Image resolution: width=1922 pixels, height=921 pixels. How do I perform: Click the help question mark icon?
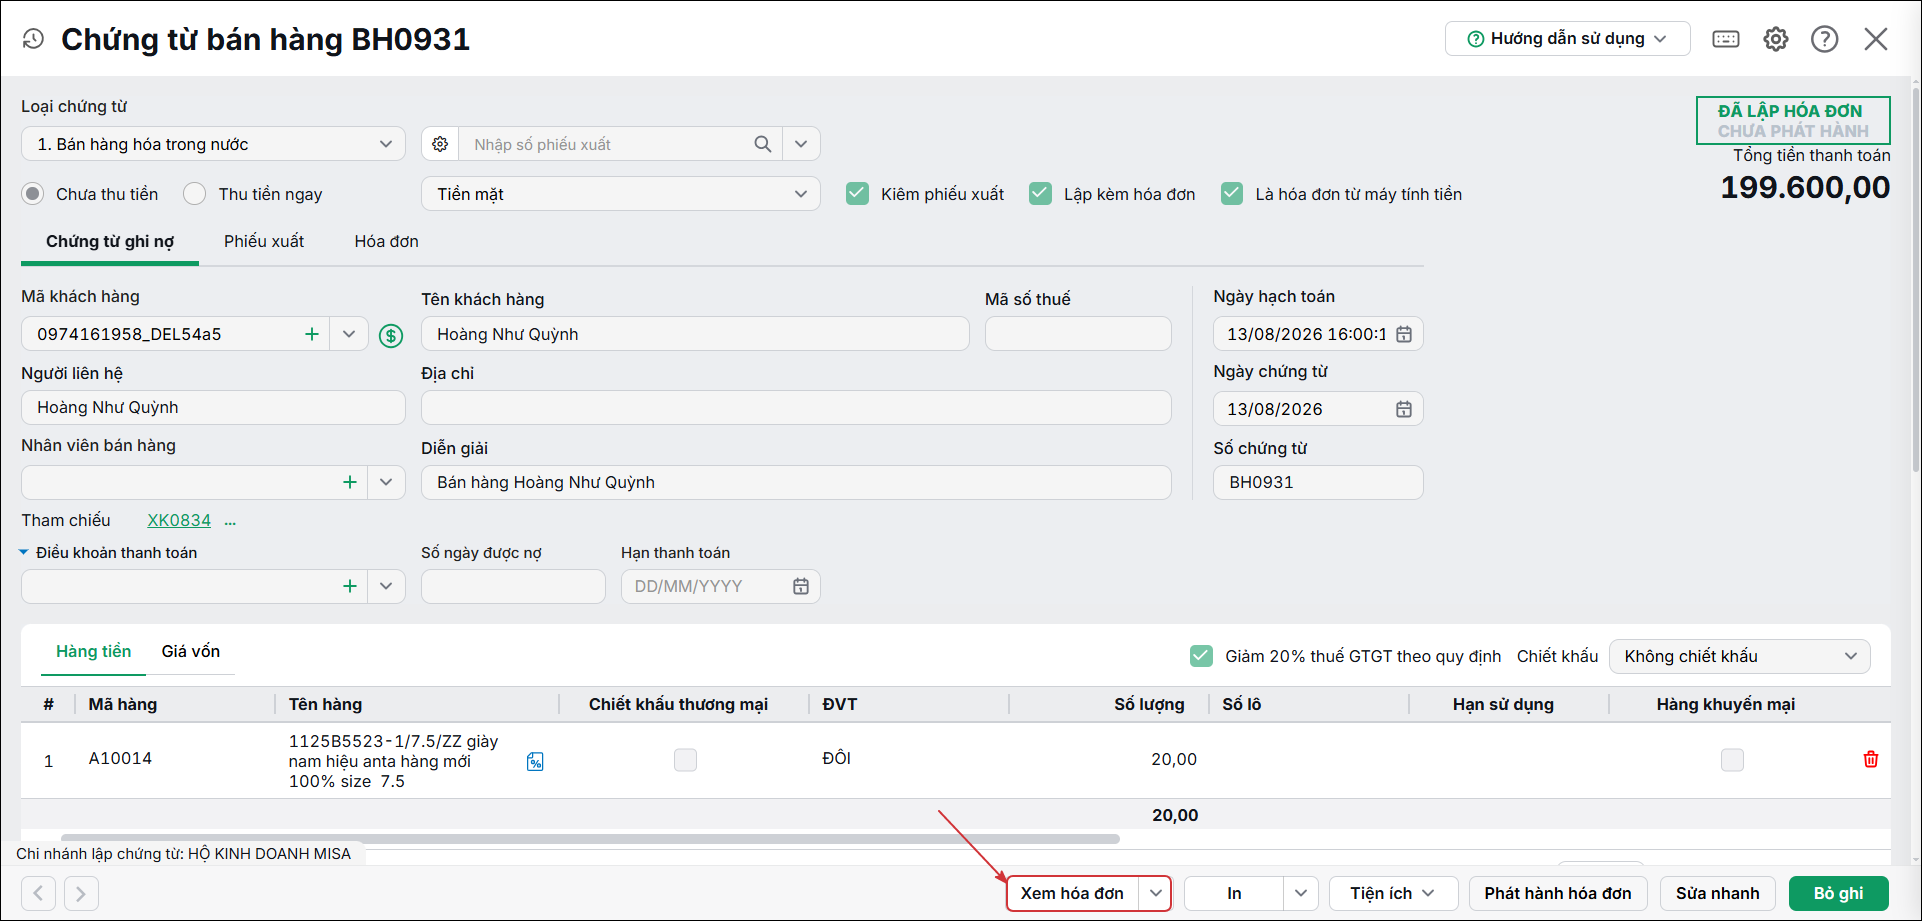pos(1825,39)
